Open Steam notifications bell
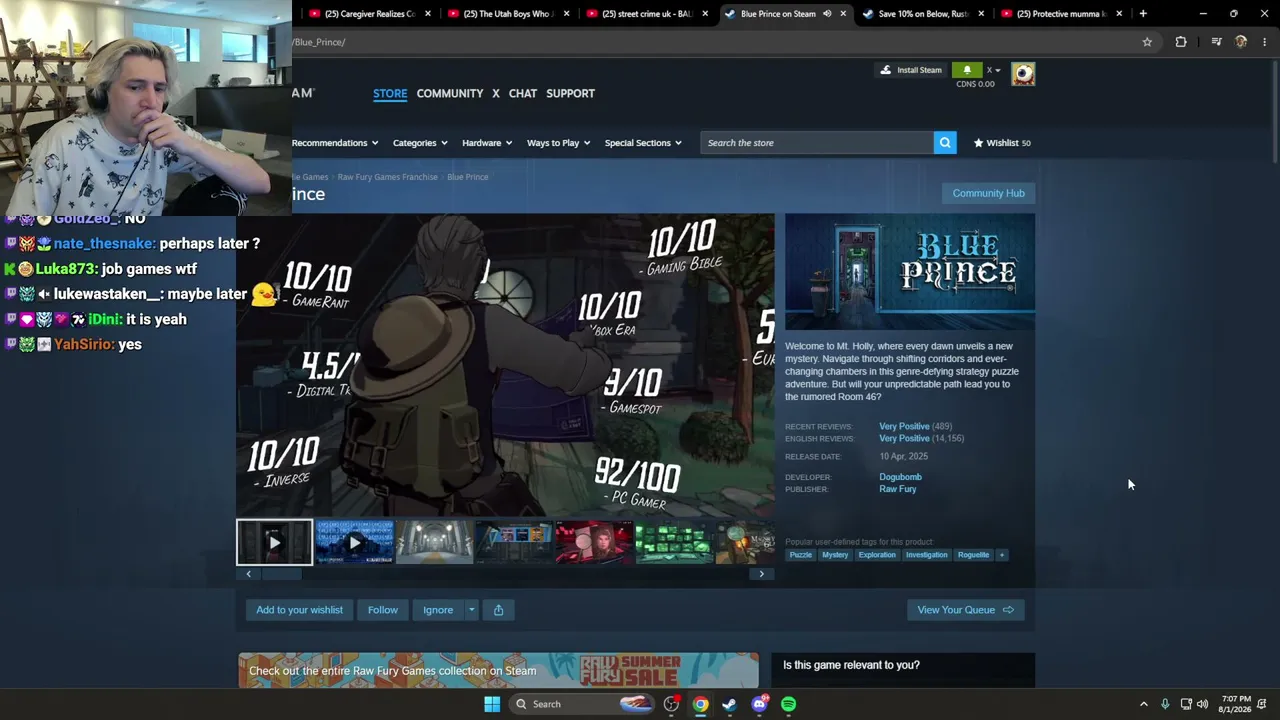The width and height of the screenshot is (1280, 720). (967, 70)
